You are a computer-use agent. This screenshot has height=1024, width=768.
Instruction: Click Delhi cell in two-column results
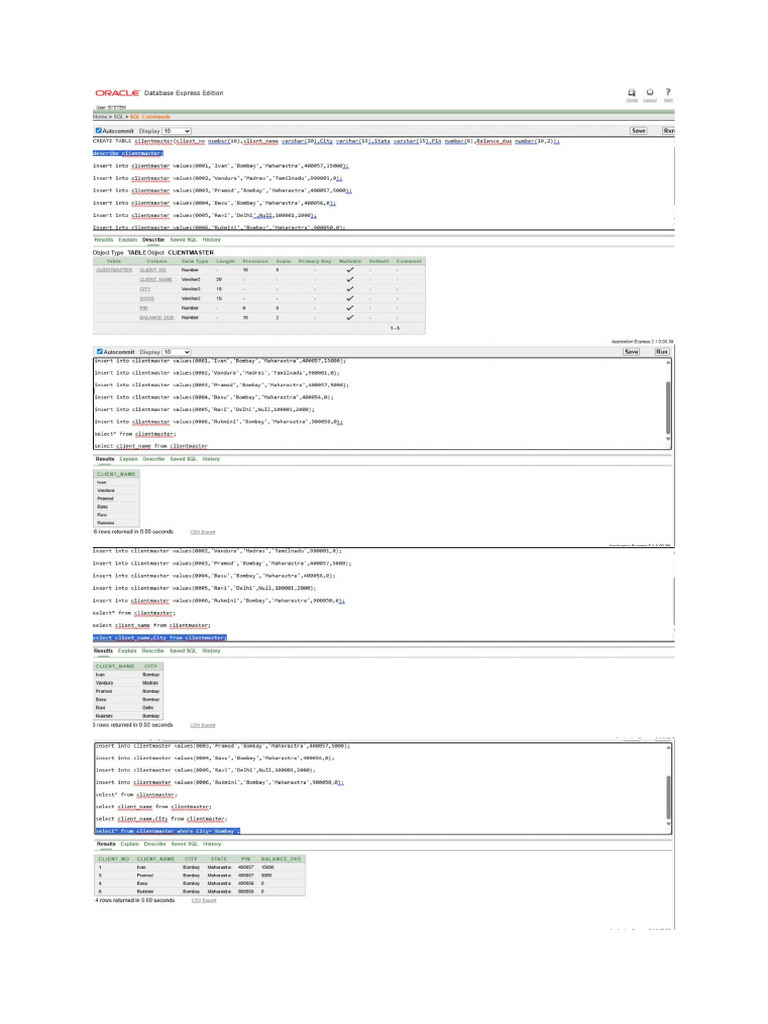pyautogui.click(x=148, y=708)
